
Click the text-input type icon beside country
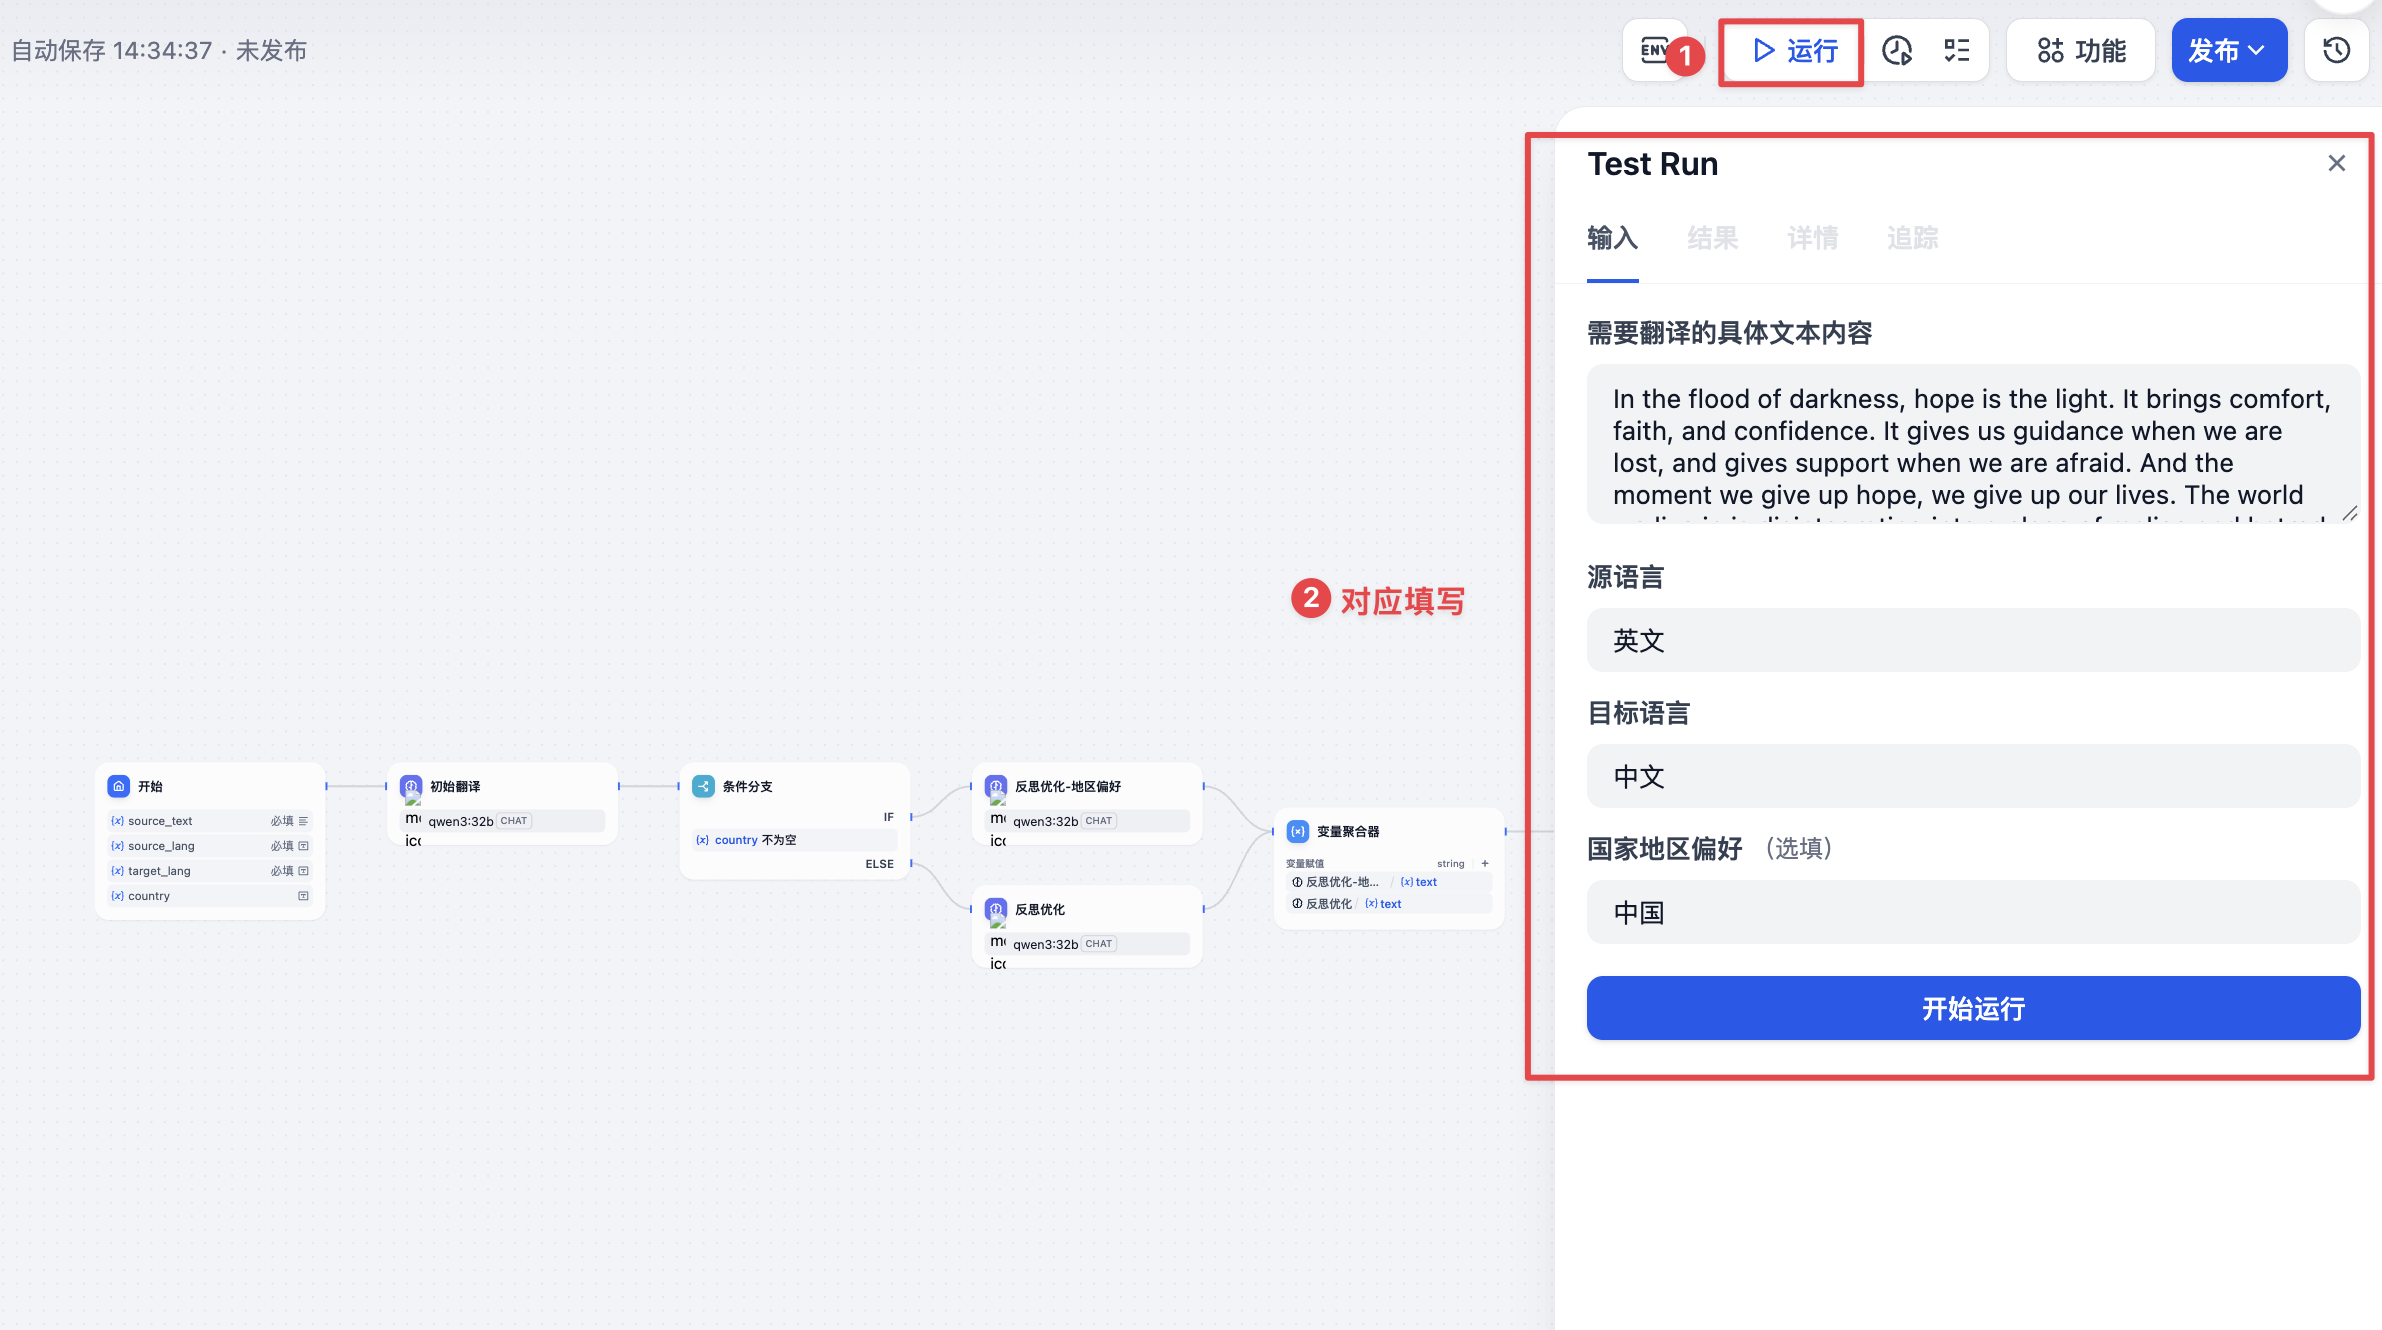(303, 896)
